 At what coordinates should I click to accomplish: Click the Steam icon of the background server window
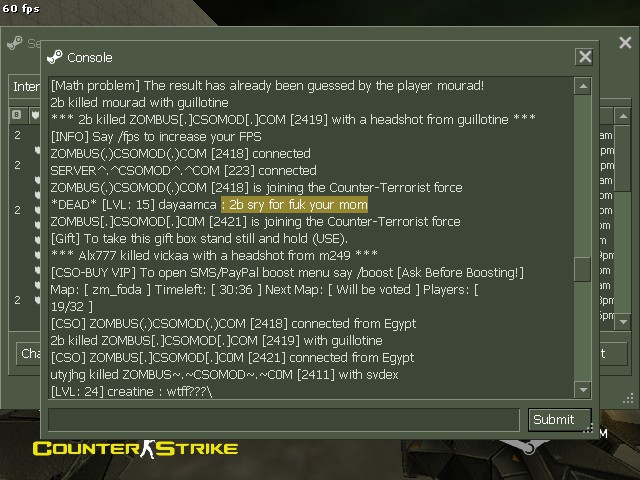(15, 42)
